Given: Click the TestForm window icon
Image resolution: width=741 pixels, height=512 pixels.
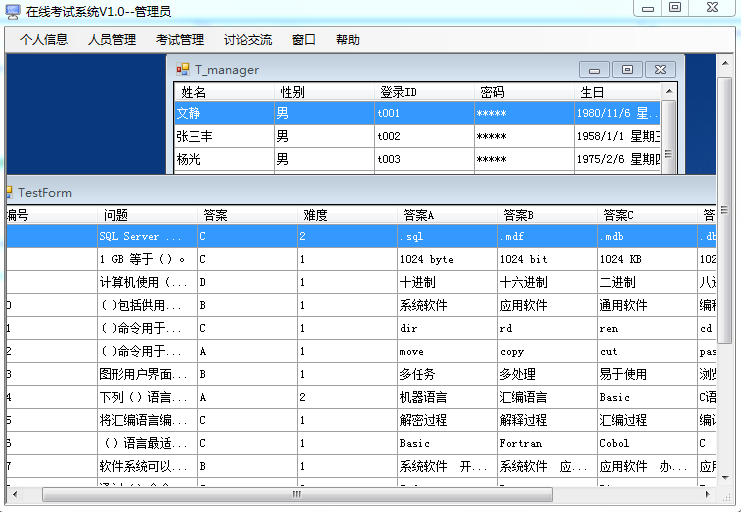Looking at the screenshot, I should tap(9, 192).
